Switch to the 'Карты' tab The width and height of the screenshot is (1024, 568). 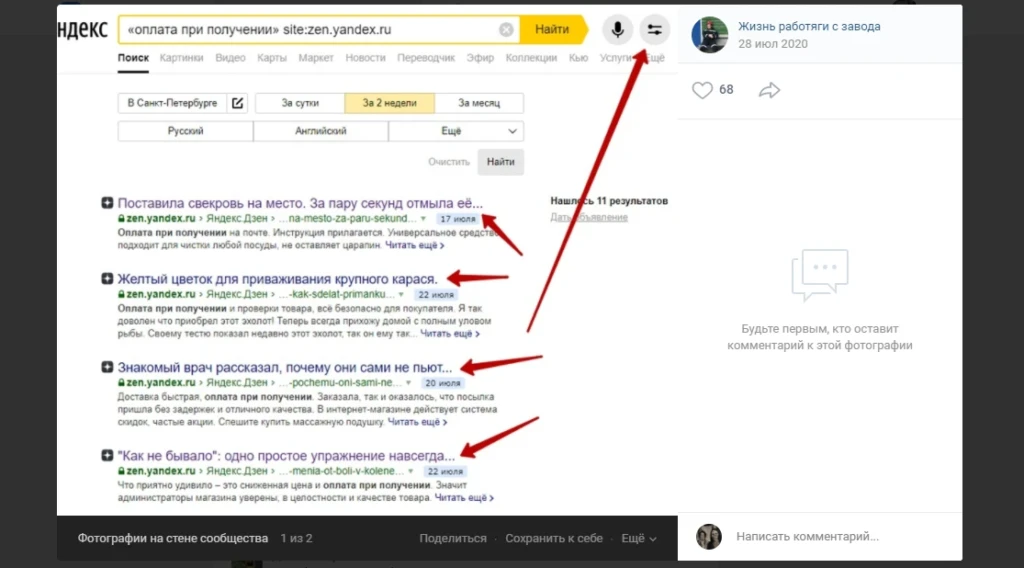272,58
